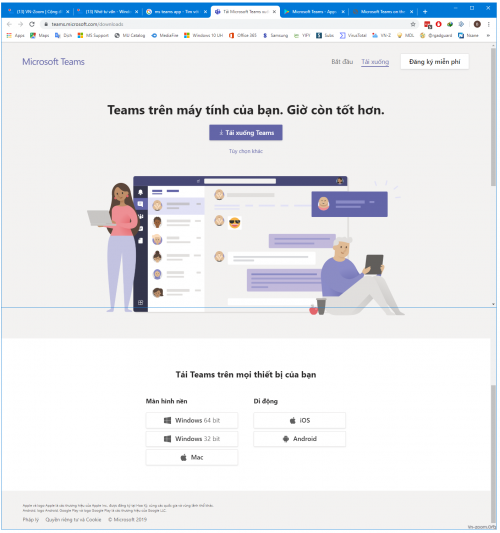Image resolution: width=500 pixels, height=533 pixels.
Task: Click the browser Back arrow
Action: click(x=9, y=24)
